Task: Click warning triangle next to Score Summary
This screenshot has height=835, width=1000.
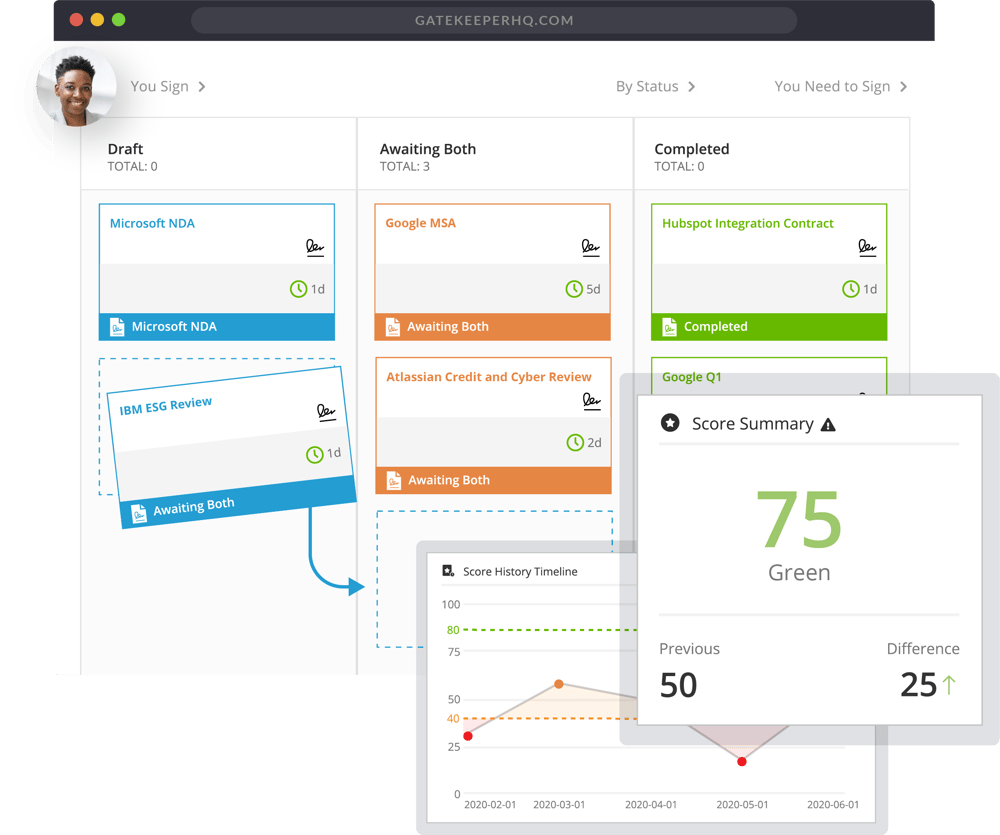Action: click(828, 425)
